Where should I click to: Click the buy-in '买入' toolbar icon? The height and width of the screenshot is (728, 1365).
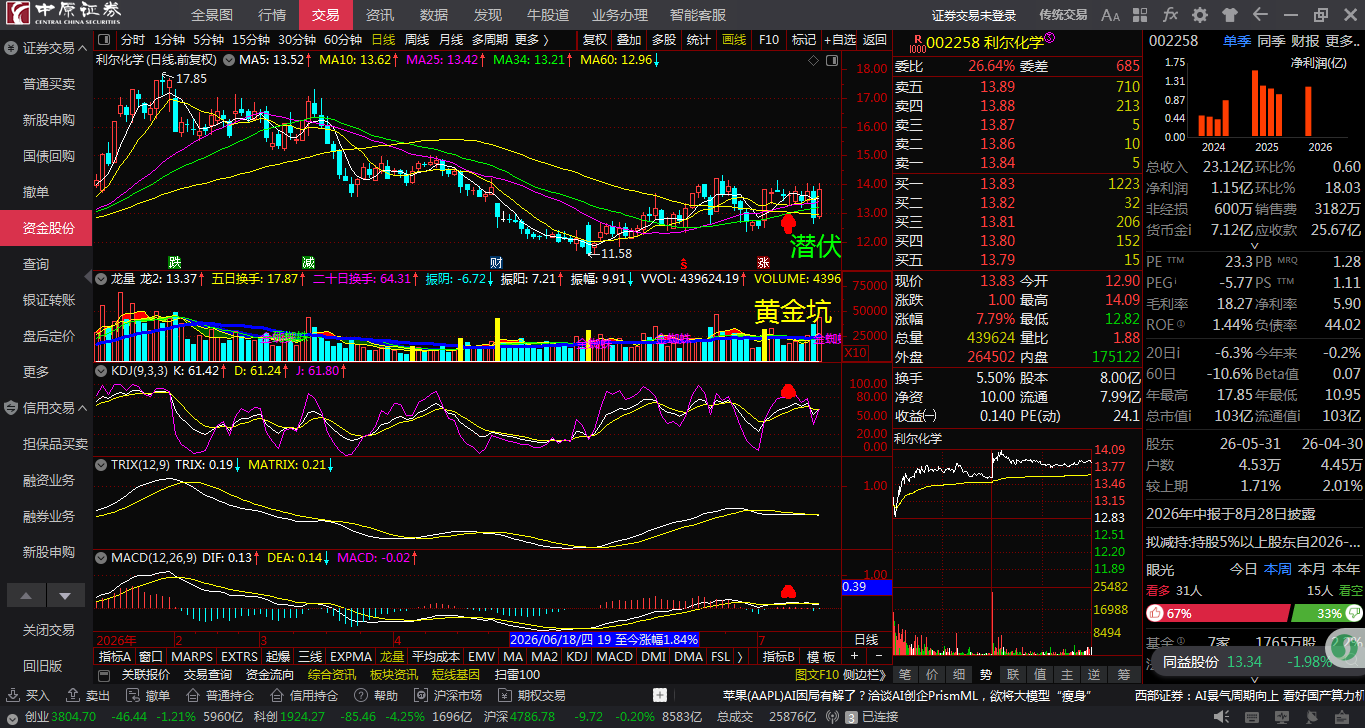pyautogui.click(x=29, y=695)
